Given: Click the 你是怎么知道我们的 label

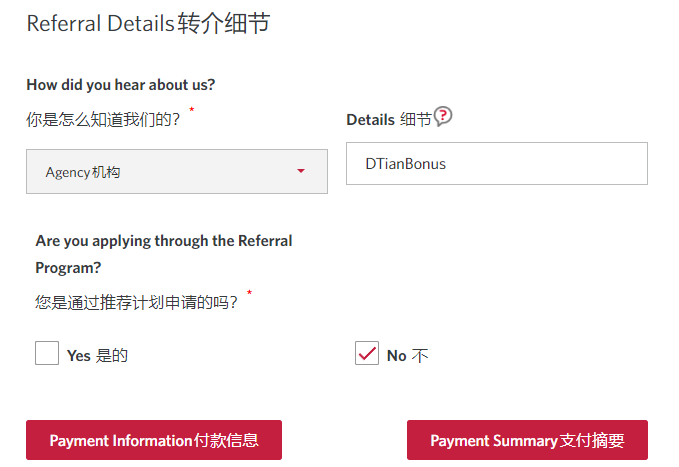Looking at the screenshot, I should (x=103, y=120).
